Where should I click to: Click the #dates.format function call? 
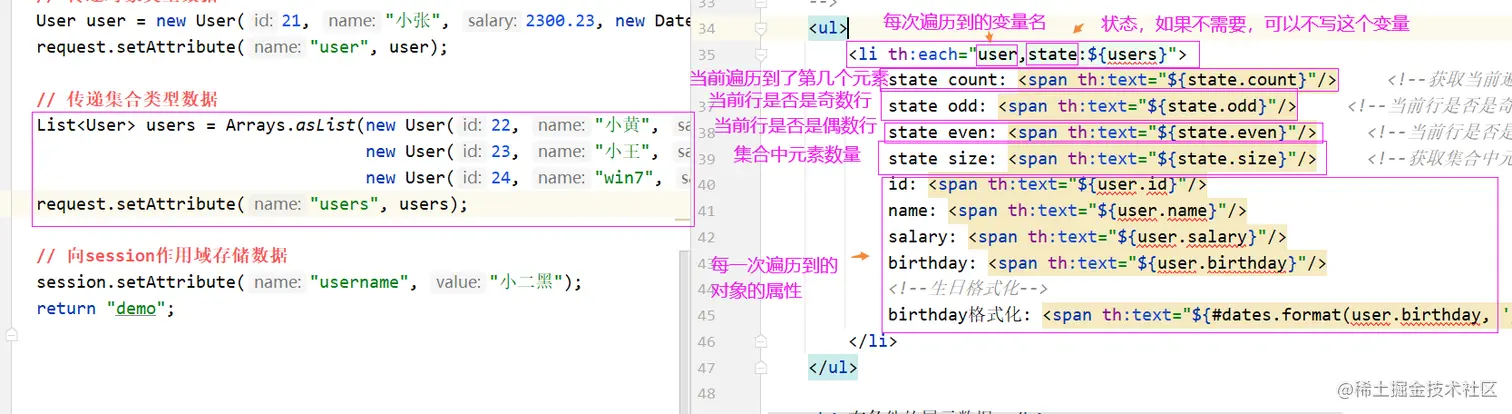(x=1277, y=315)
